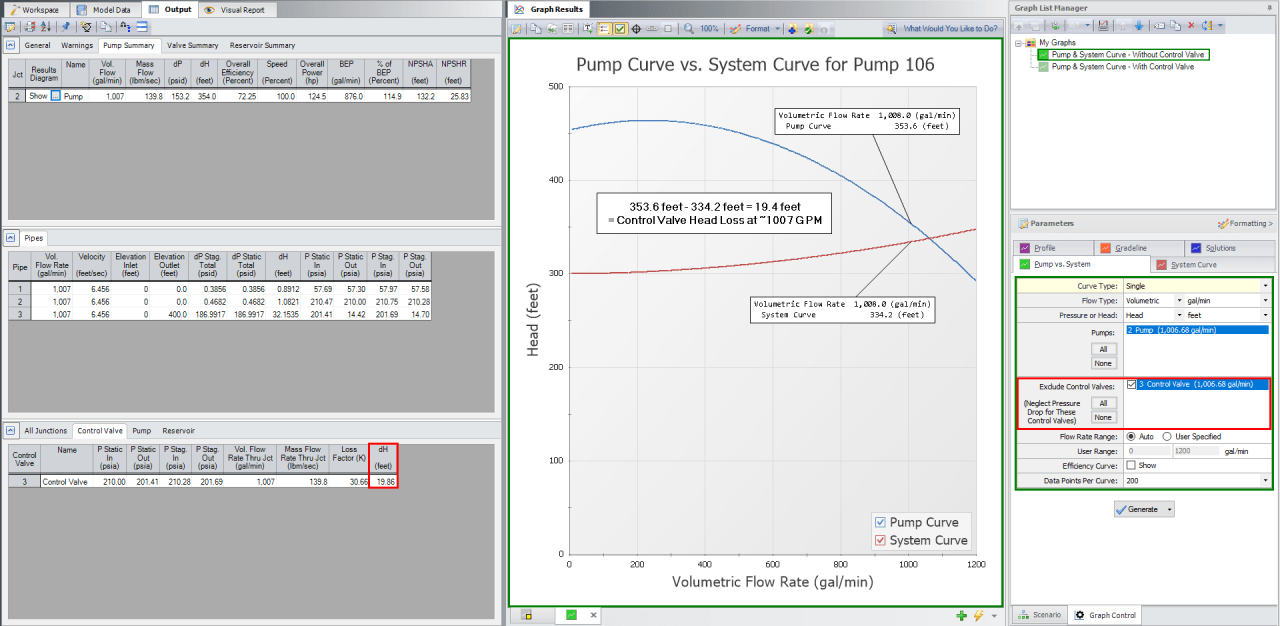Click the All button under Pumps

(x=1104, y=350)
